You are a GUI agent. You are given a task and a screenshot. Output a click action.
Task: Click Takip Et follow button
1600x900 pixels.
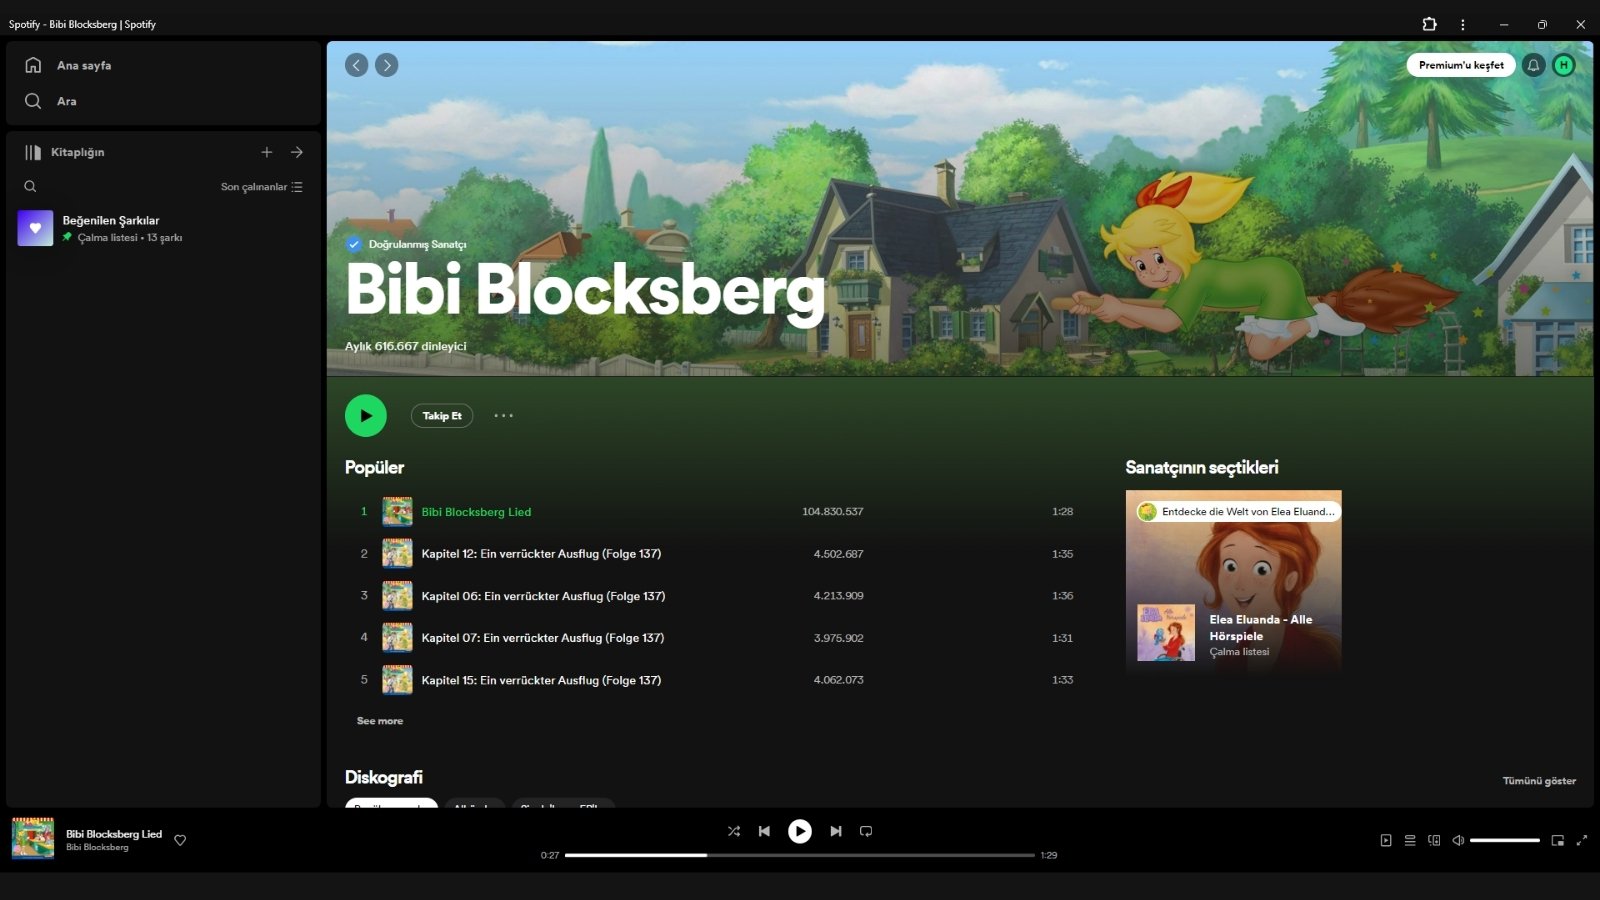click(x=442, y=416)
